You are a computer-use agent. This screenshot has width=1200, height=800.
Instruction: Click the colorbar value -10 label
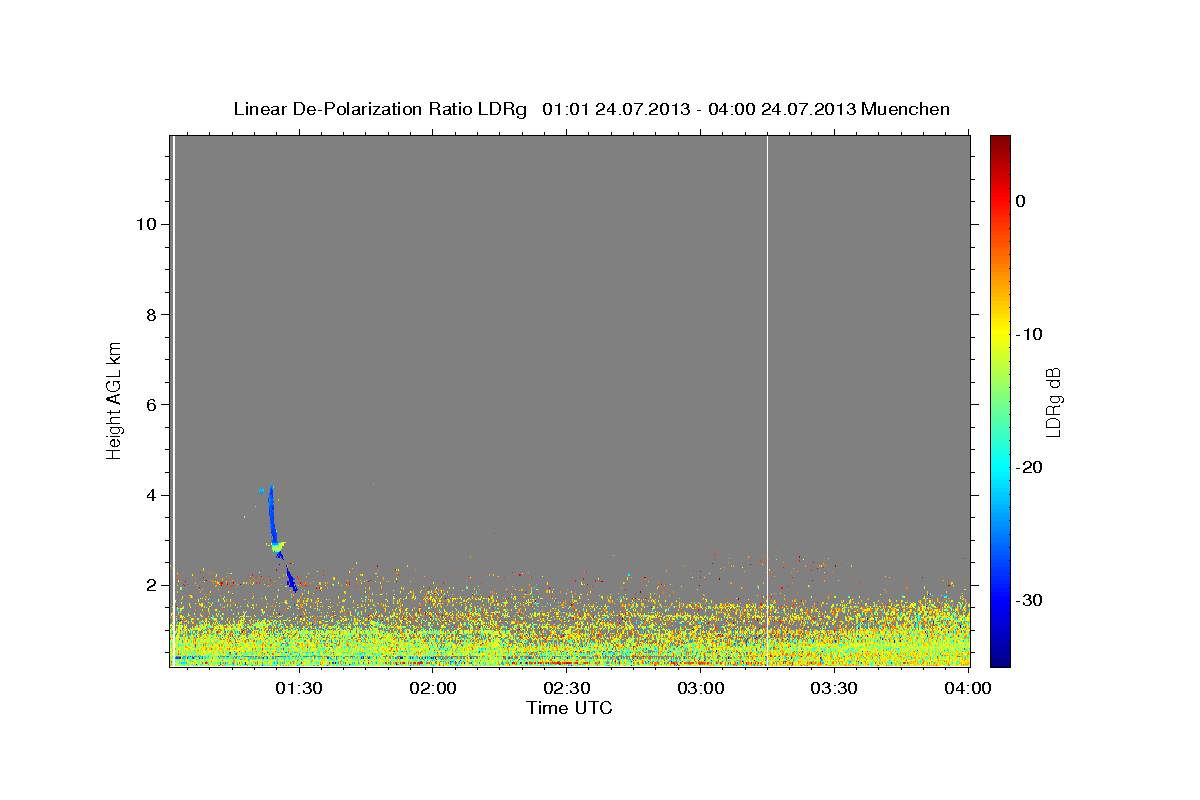(x=1029, y=334)
